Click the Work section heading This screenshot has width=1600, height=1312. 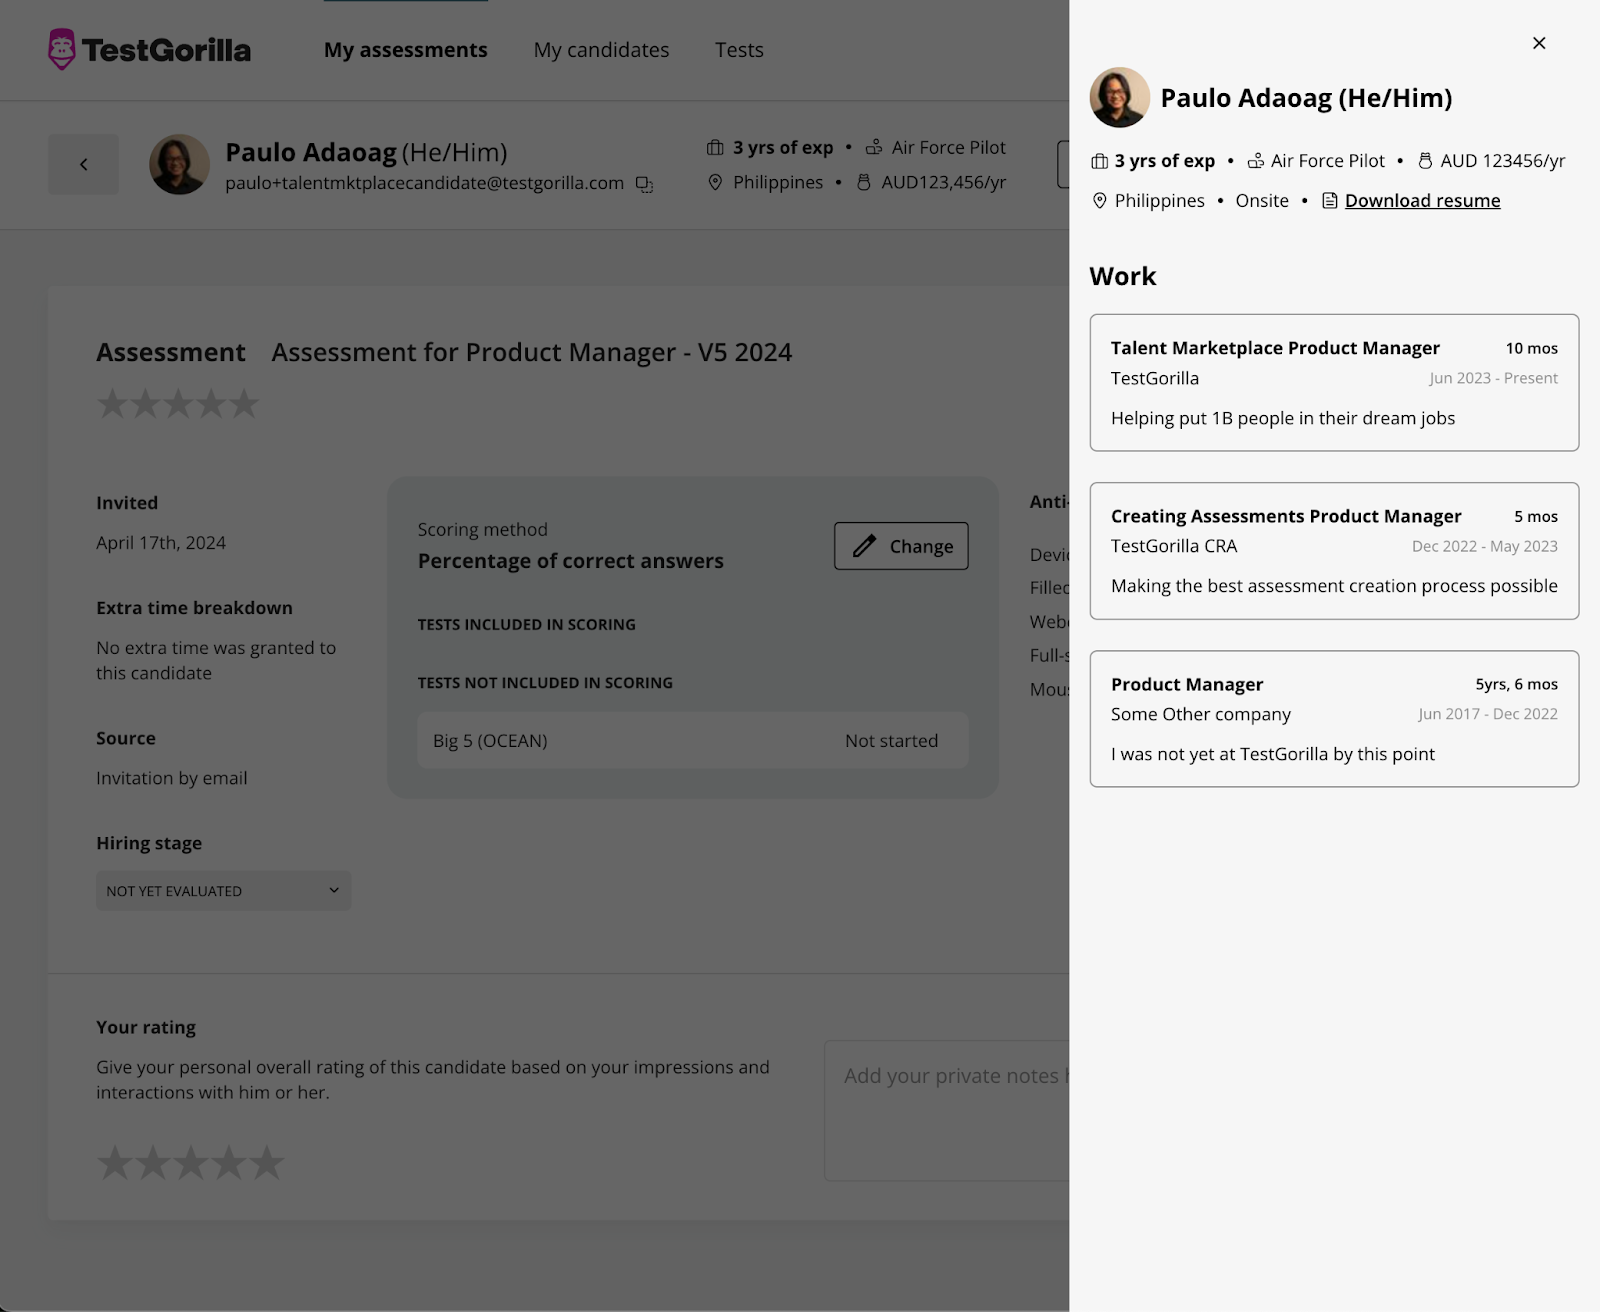point(1122,276)
